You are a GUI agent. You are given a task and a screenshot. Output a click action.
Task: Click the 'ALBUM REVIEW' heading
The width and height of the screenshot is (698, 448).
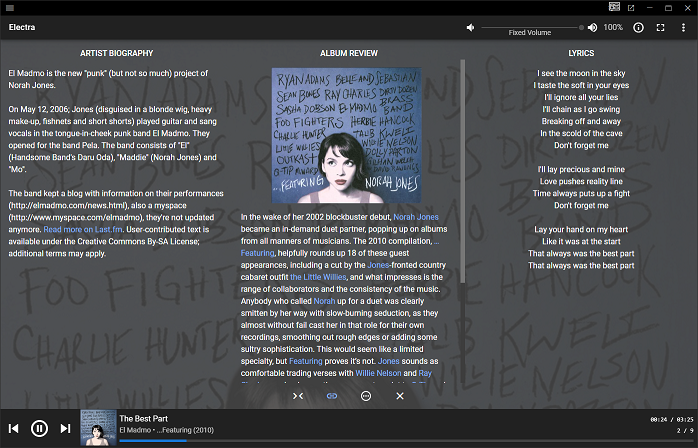tap(349, 53)
